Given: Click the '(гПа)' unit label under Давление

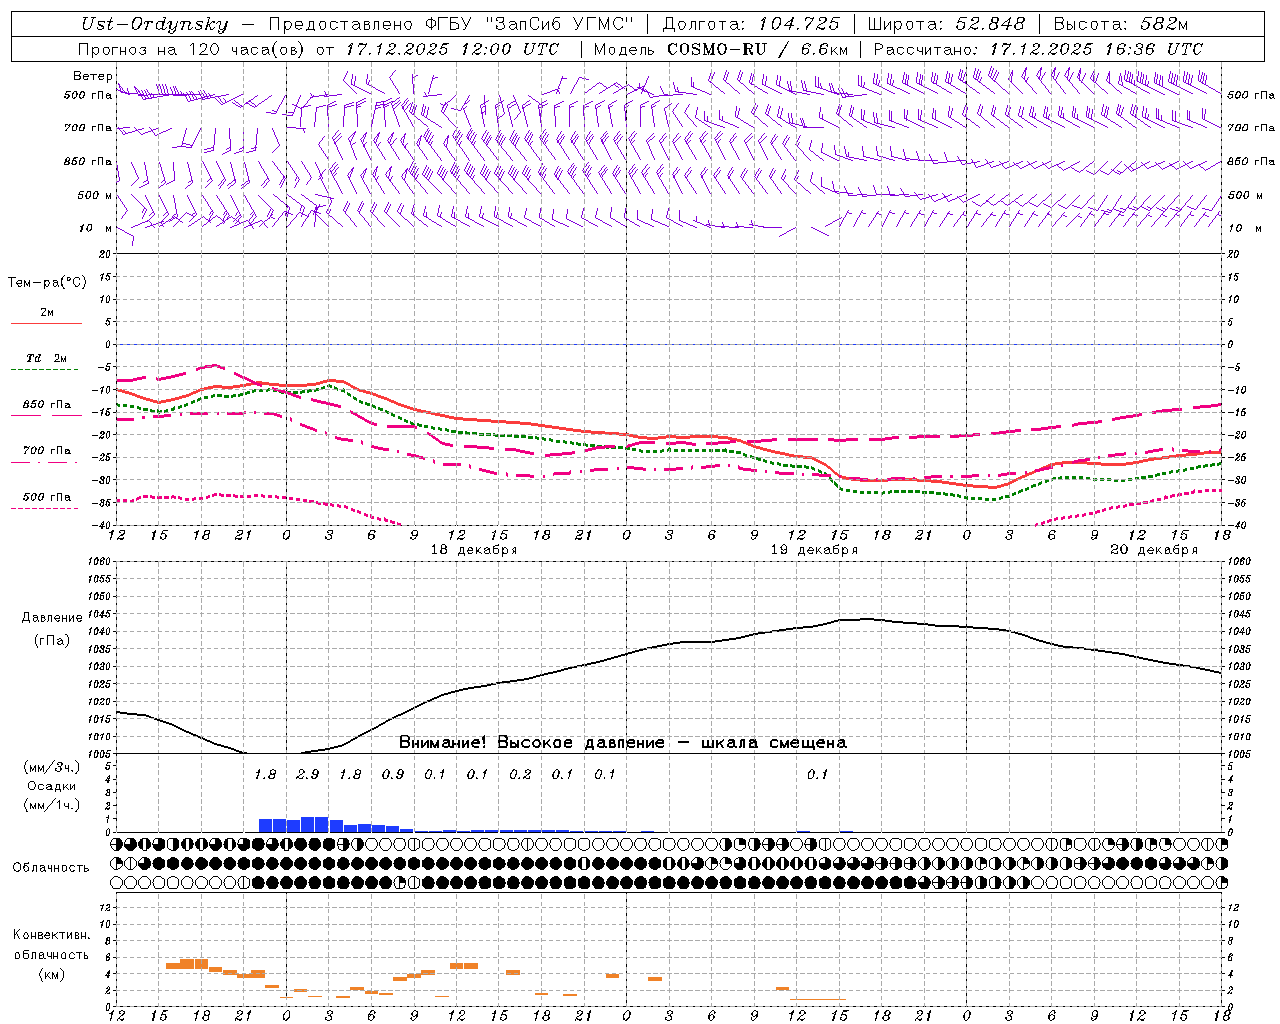Looking at the screenshot, I should (52, 641).
